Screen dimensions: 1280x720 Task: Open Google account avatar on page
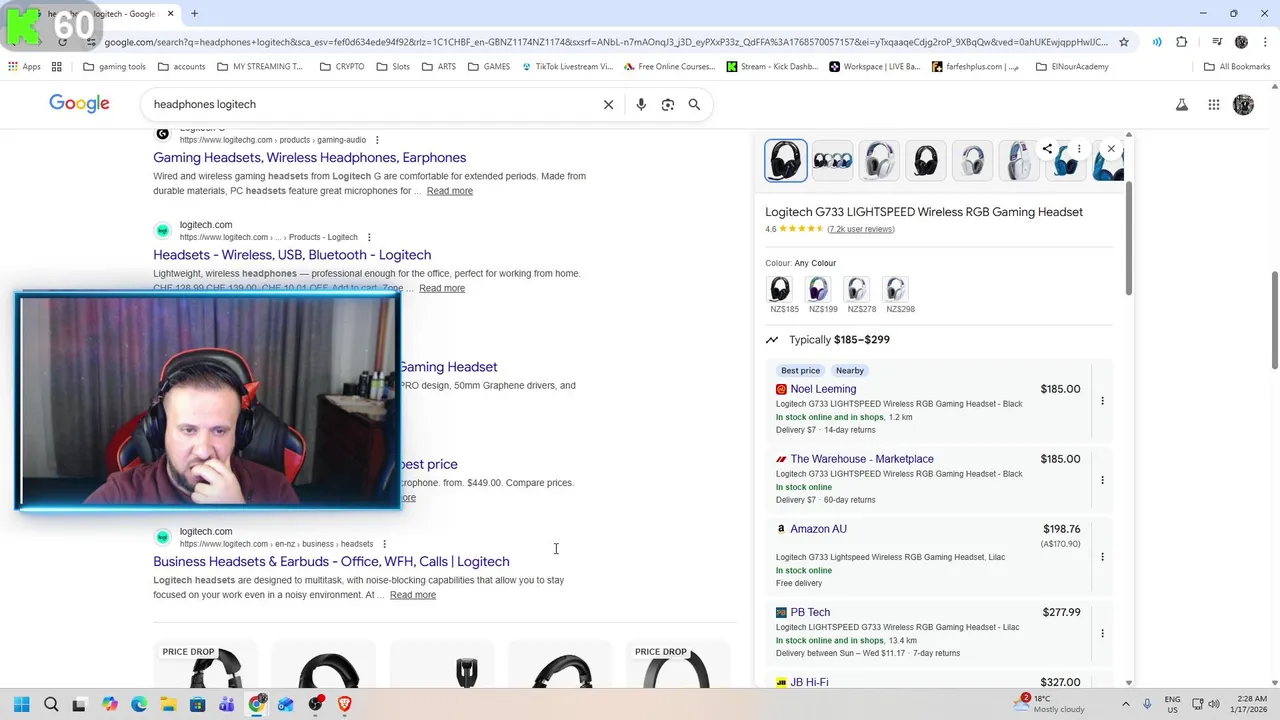[1244, 105]
